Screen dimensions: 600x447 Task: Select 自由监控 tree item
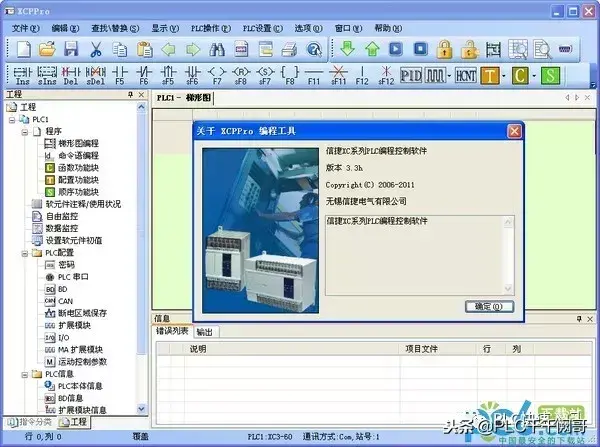click(x=62, y=217)
